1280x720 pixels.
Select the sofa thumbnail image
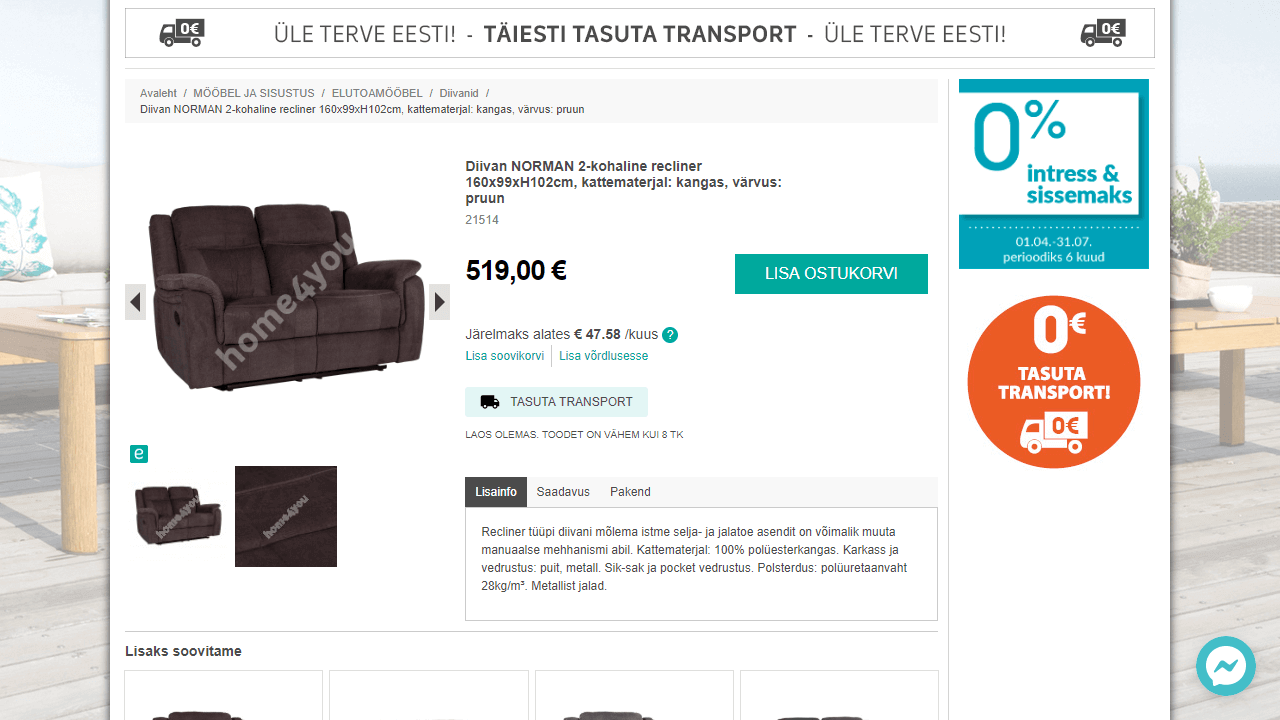pyautogui.click(x=178, y=516)
